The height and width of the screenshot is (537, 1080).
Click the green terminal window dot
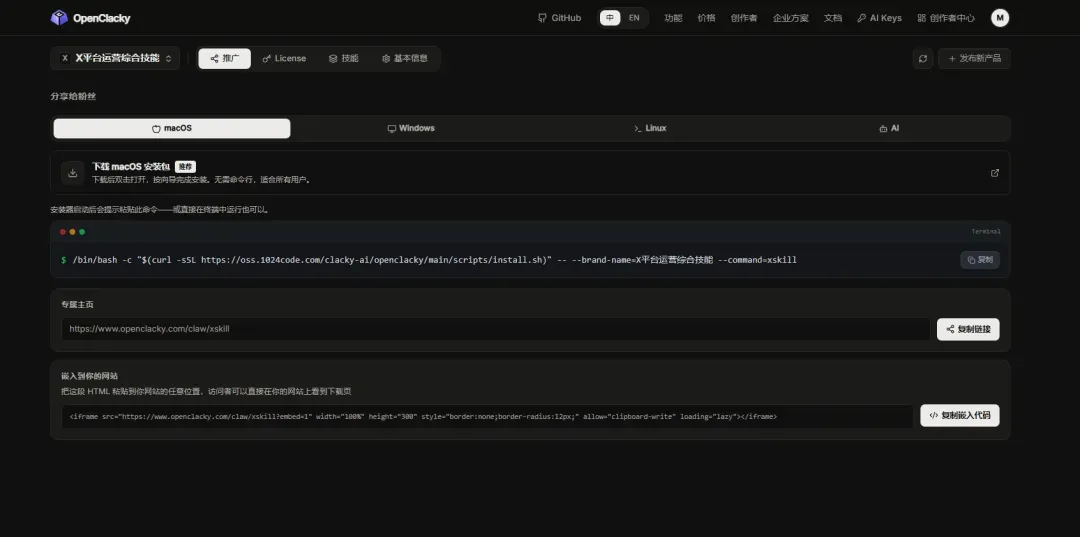[x=82, y=232]
